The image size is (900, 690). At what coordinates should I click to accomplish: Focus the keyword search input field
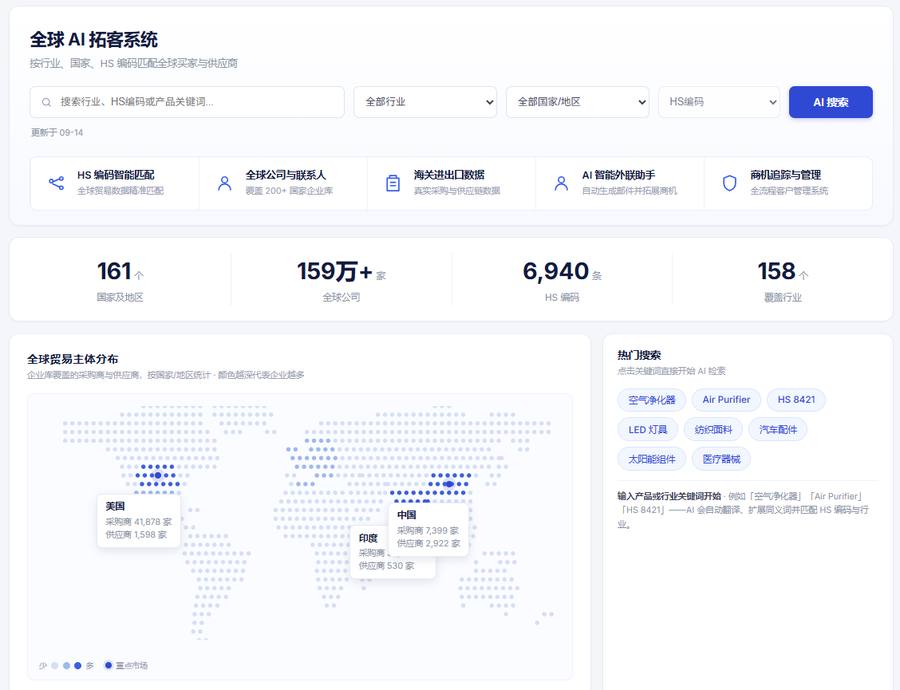pos(187,102)
